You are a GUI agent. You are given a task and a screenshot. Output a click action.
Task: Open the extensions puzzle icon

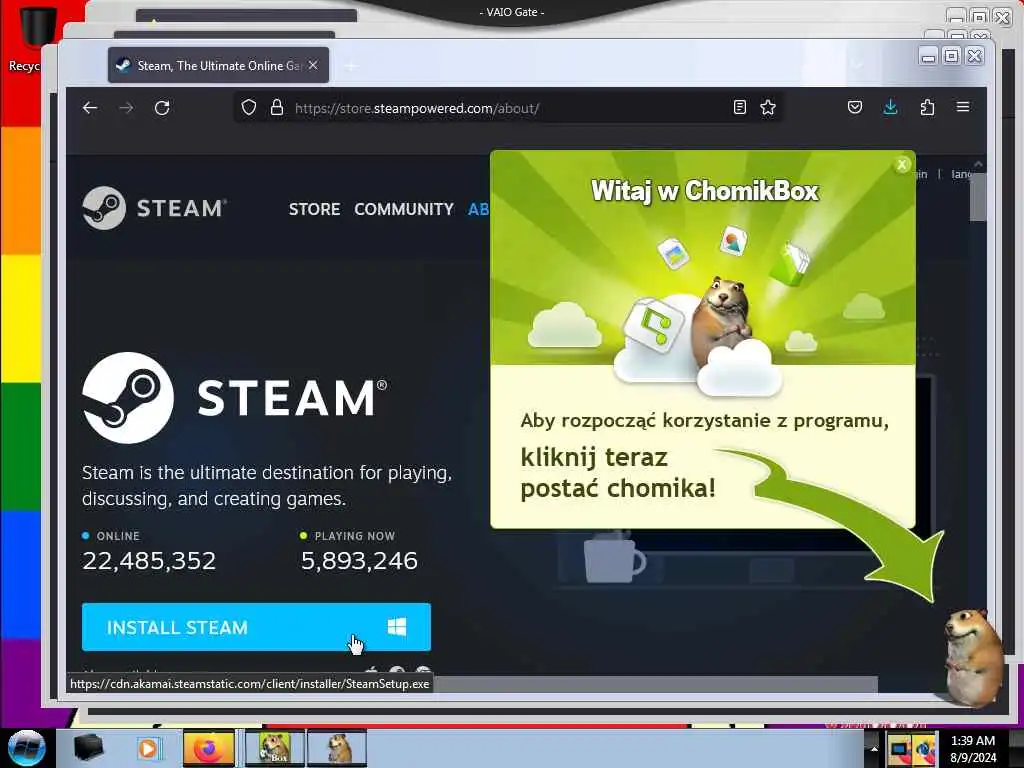927,107
